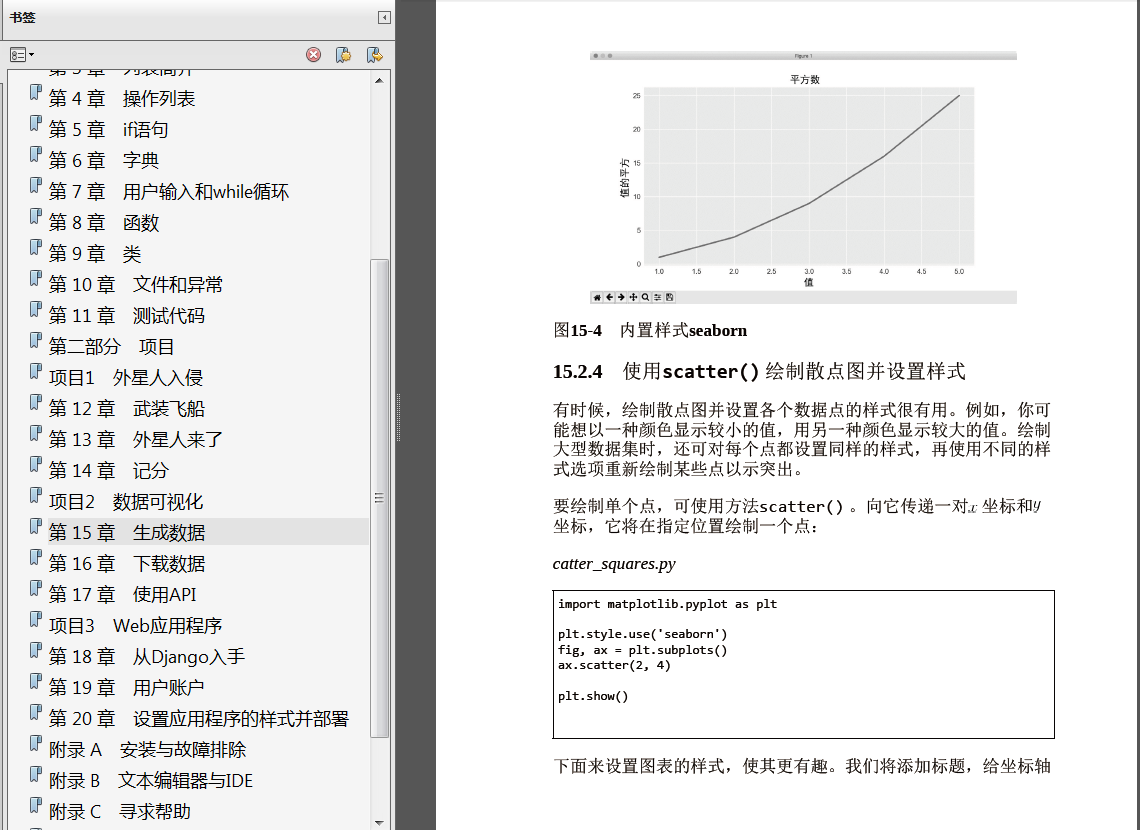Screen dimensions: 1140x830
Task: Click the bookmark icon beside 第 4 章
Action: (x=35, y=92)
